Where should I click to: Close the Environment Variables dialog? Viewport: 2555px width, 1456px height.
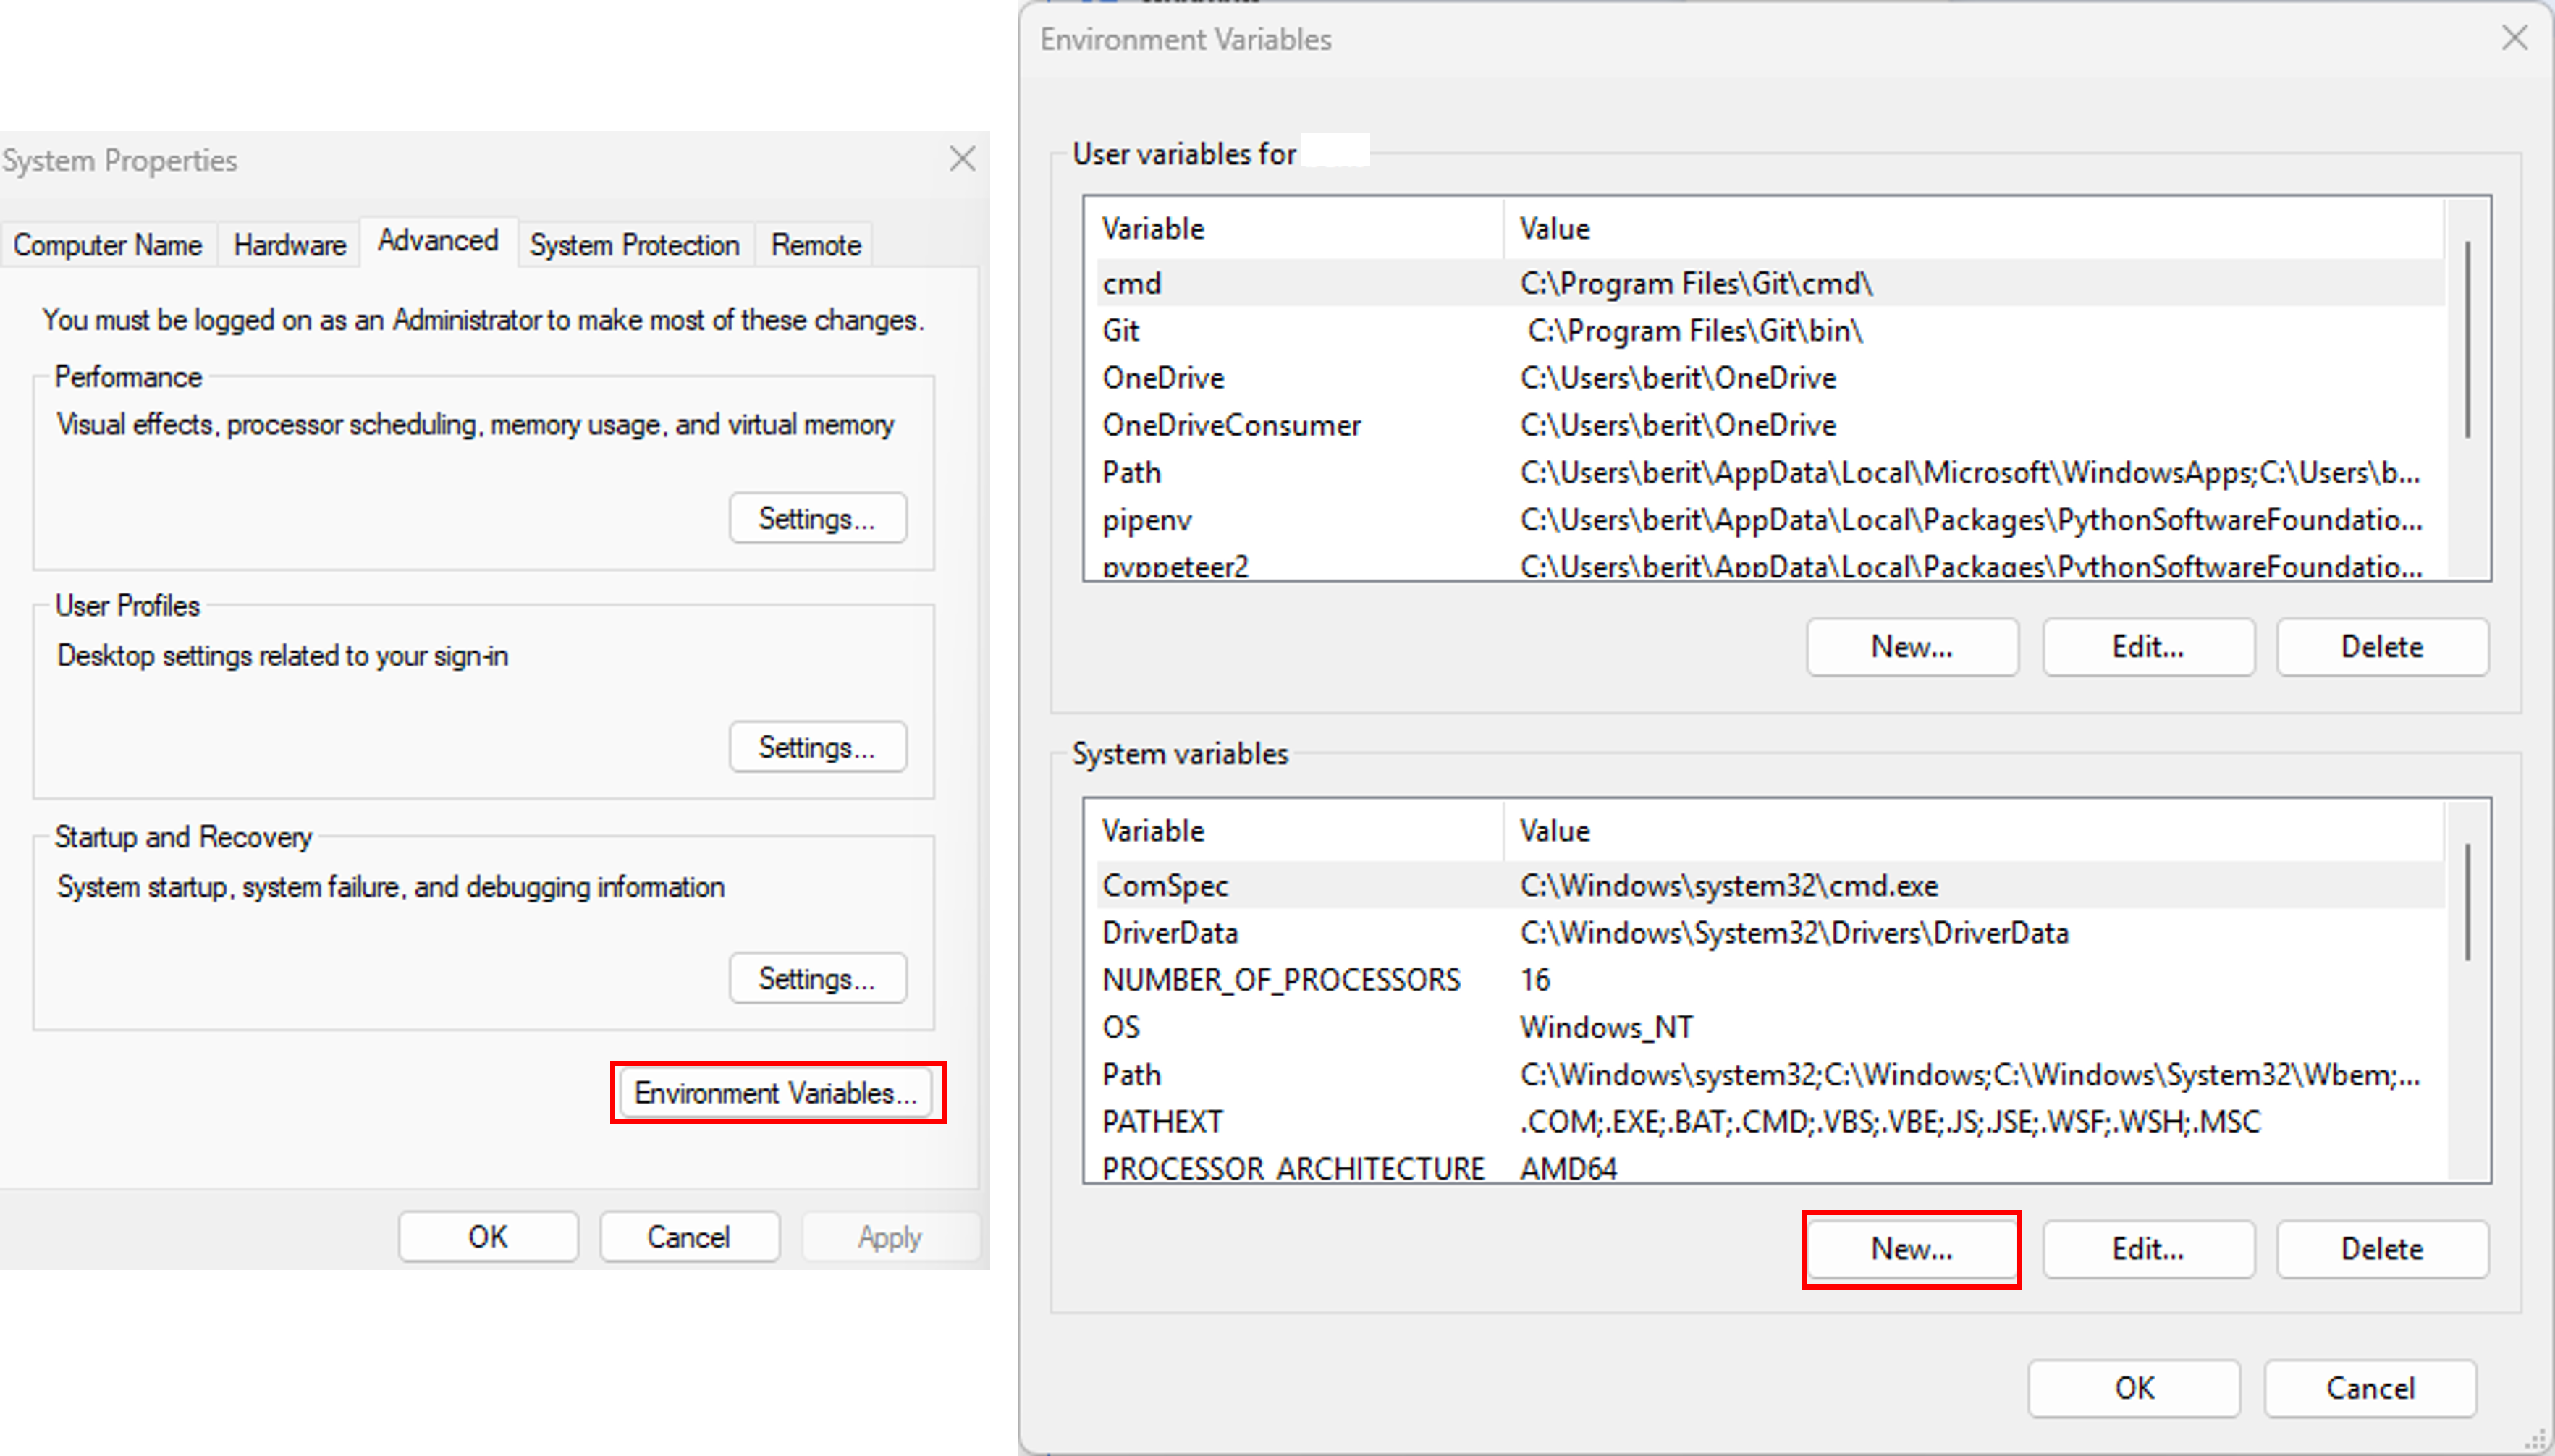tap(2513, 38)
